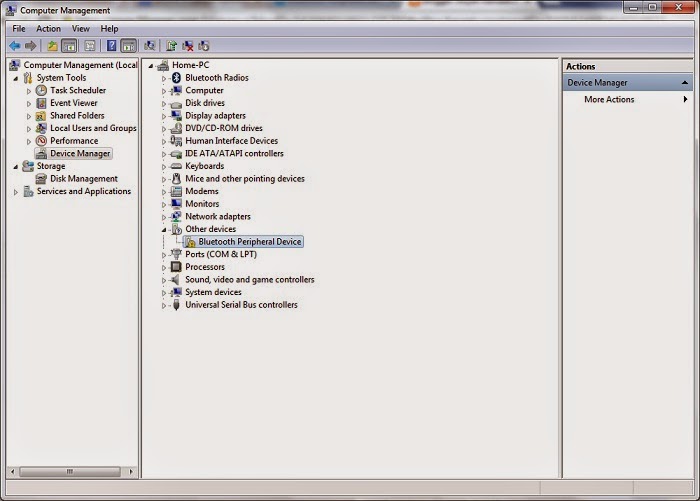Click the Forward arrow toolbar icon
Screen dimensions: 700x501
point(30,46)
